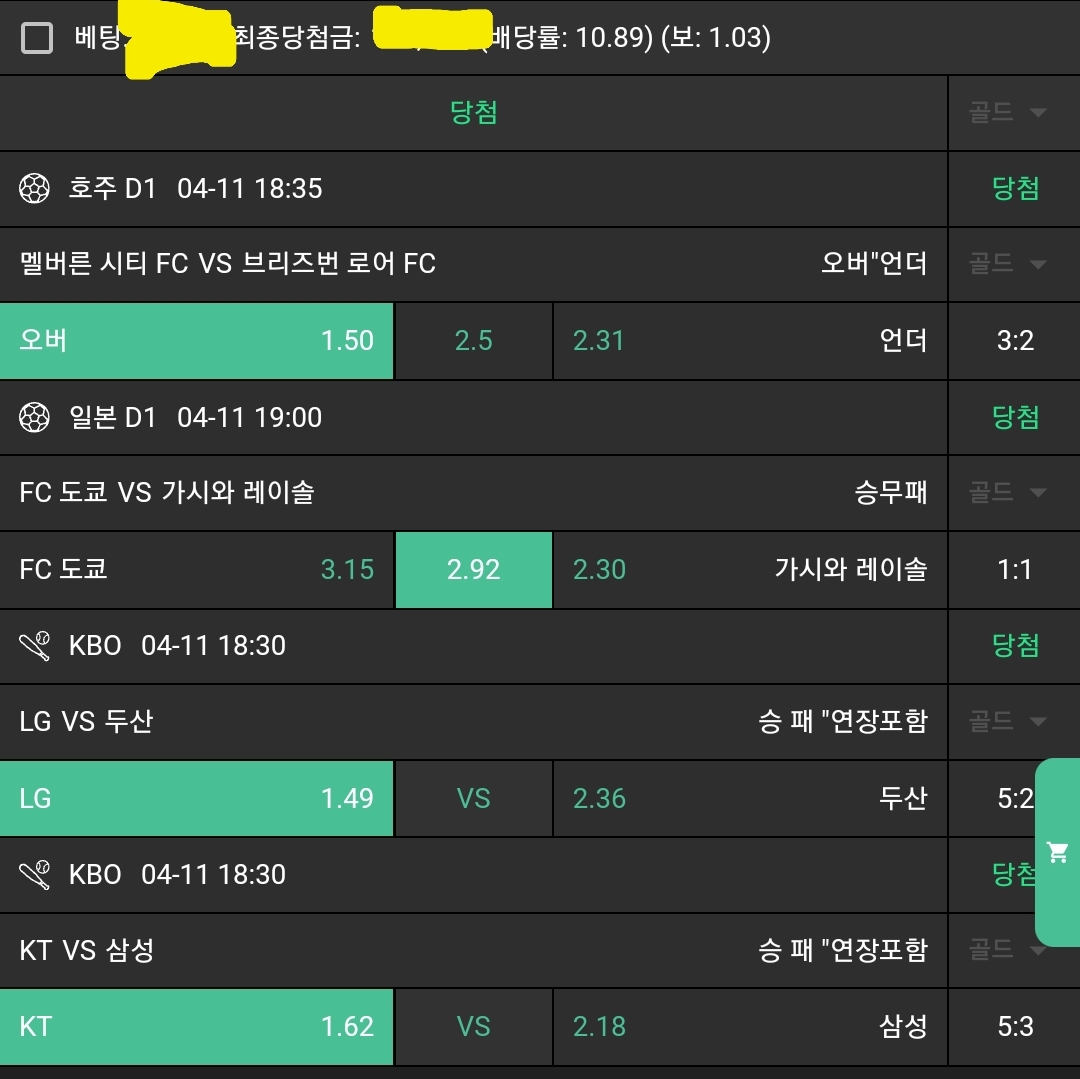Pick FC 도쿄 win at 3.15
This screenshot has height=1079, width=1080.
(197, 570)
